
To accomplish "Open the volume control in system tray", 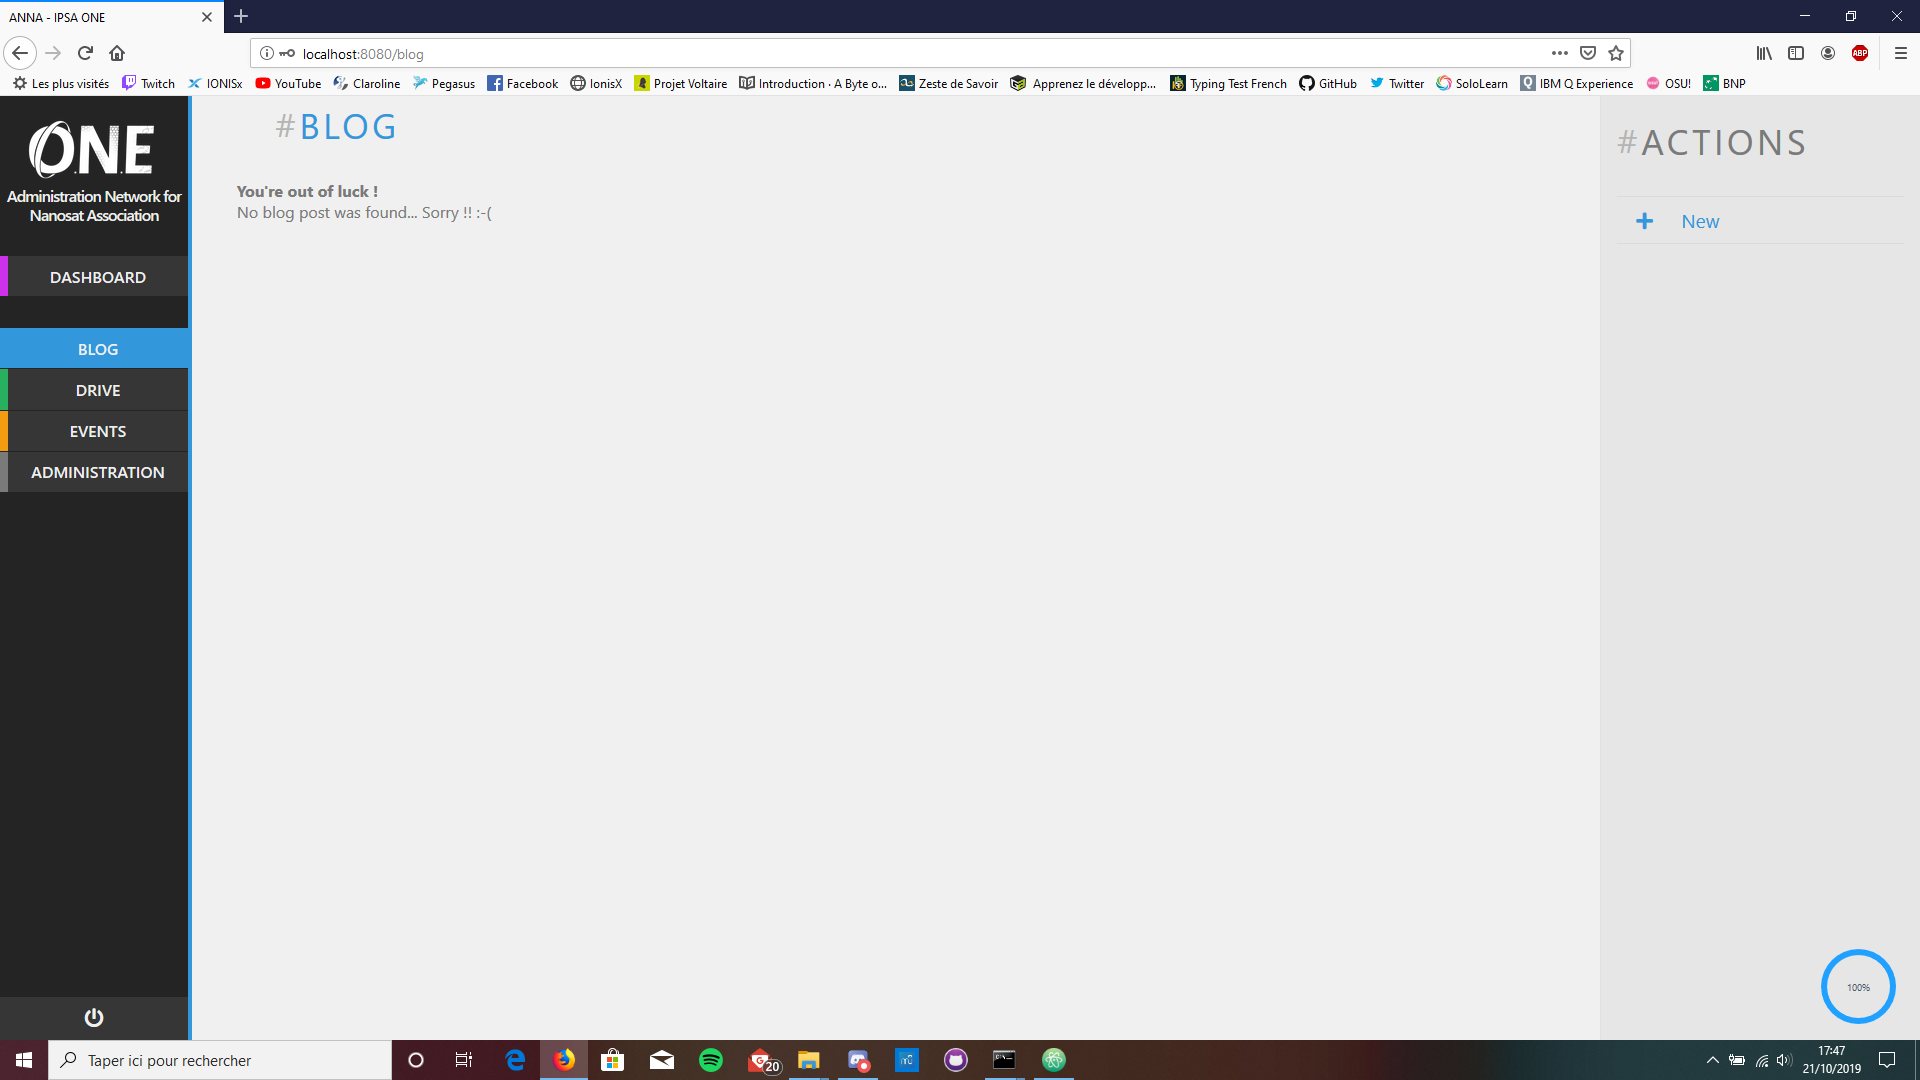I will pos(1784,1060).
